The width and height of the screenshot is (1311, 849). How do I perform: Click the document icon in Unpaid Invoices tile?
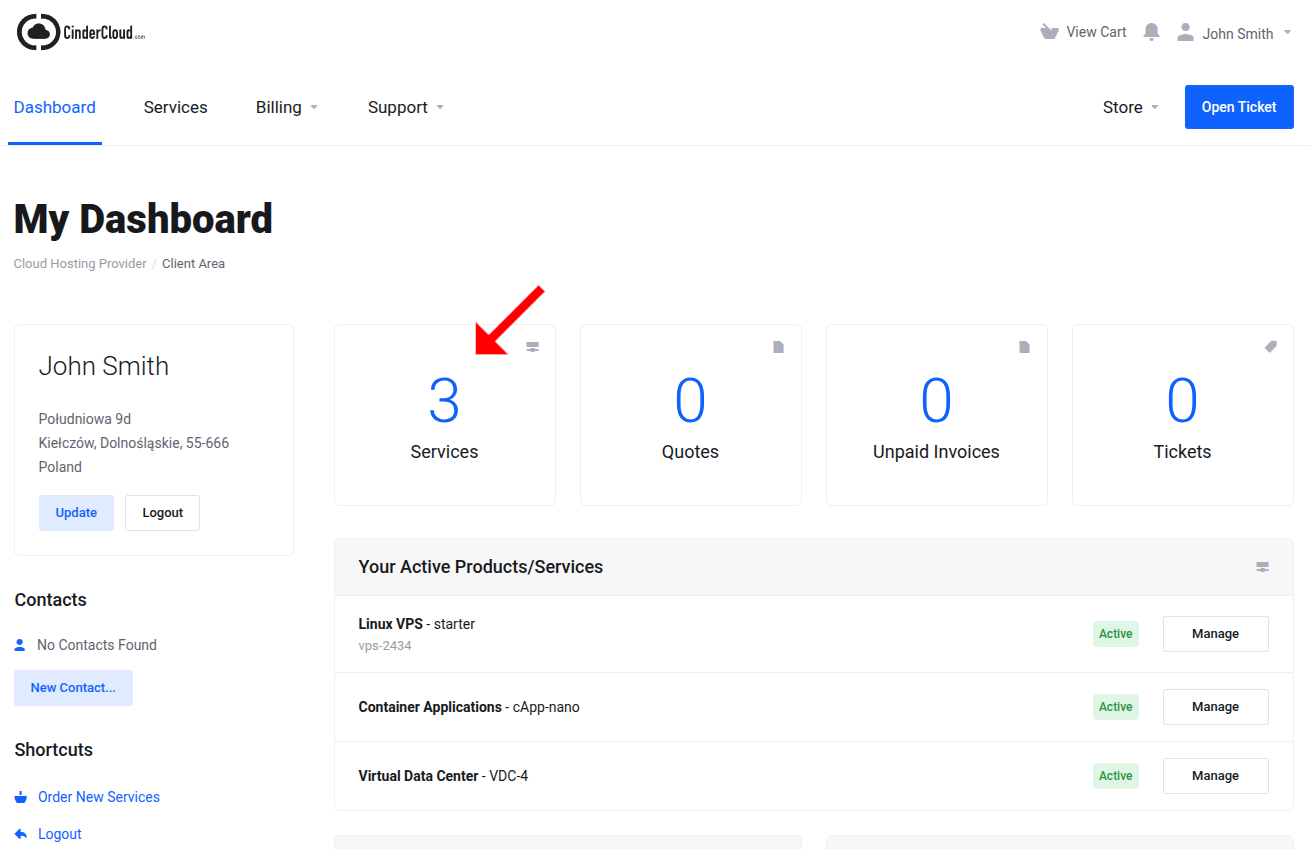point(1025,347)
